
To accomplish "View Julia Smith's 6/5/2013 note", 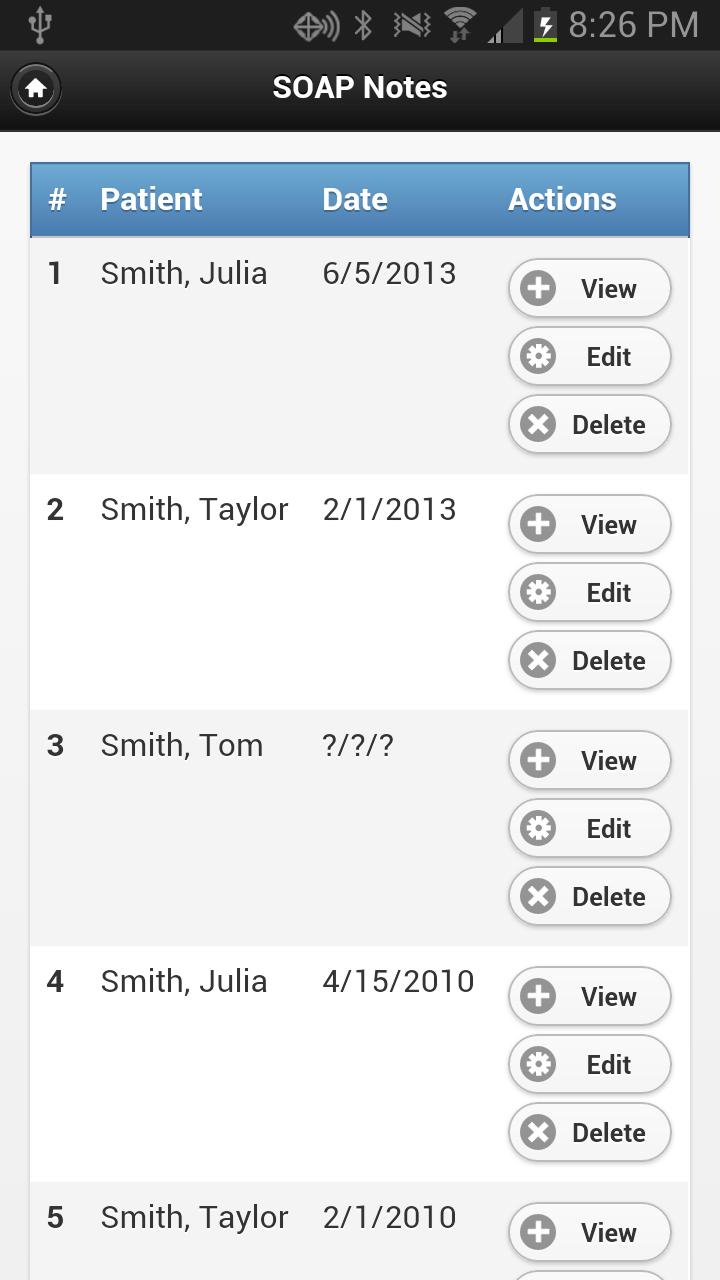I will pos(589,289).
